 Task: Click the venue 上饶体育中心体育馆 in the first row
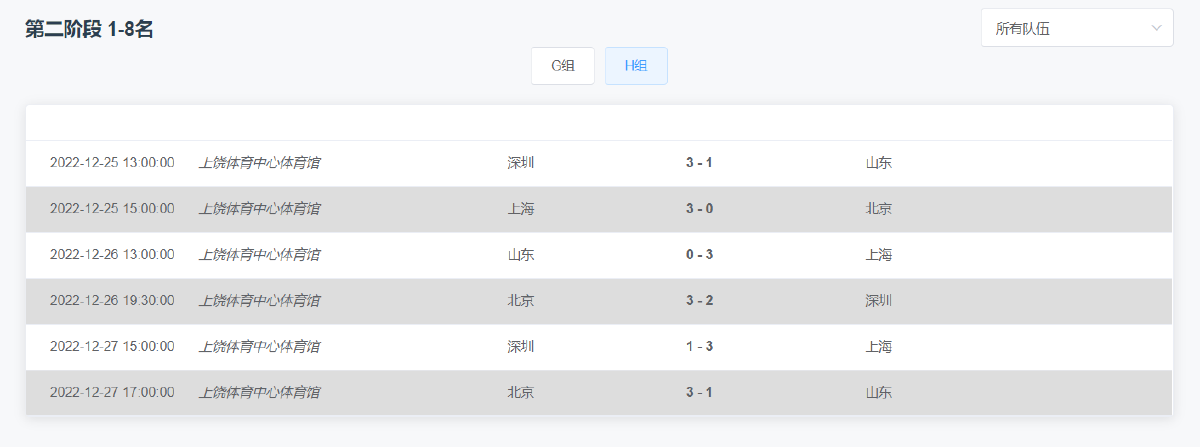point(259,163)
